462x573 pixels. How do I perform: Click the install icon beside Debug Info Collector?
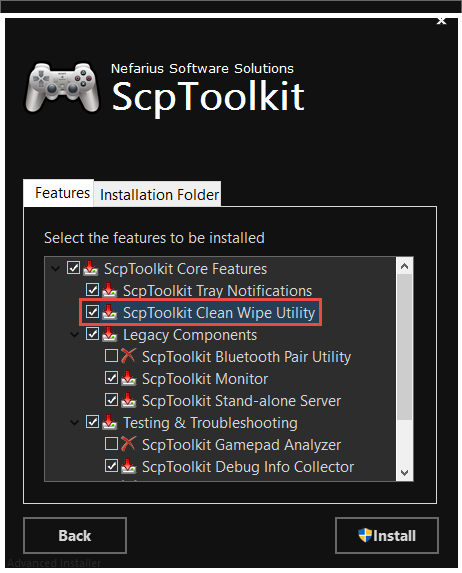(129, 466)
